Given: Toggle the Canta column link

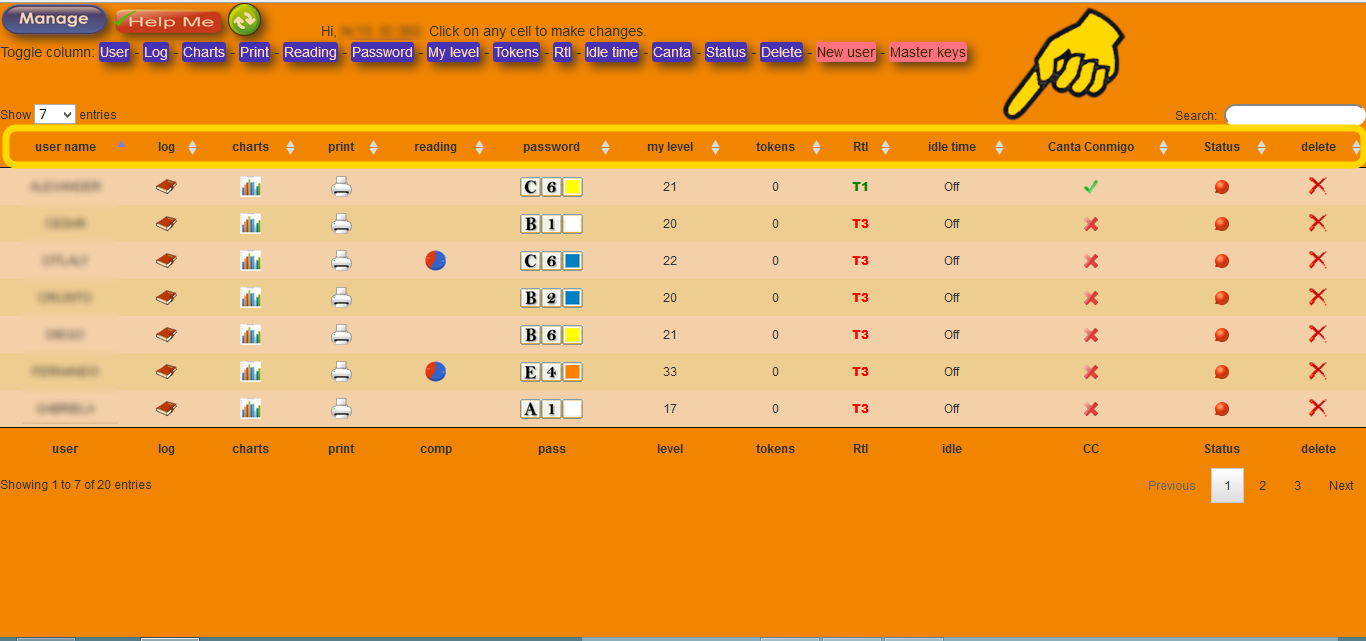Looking at the screenshot, I should point(672,52).
